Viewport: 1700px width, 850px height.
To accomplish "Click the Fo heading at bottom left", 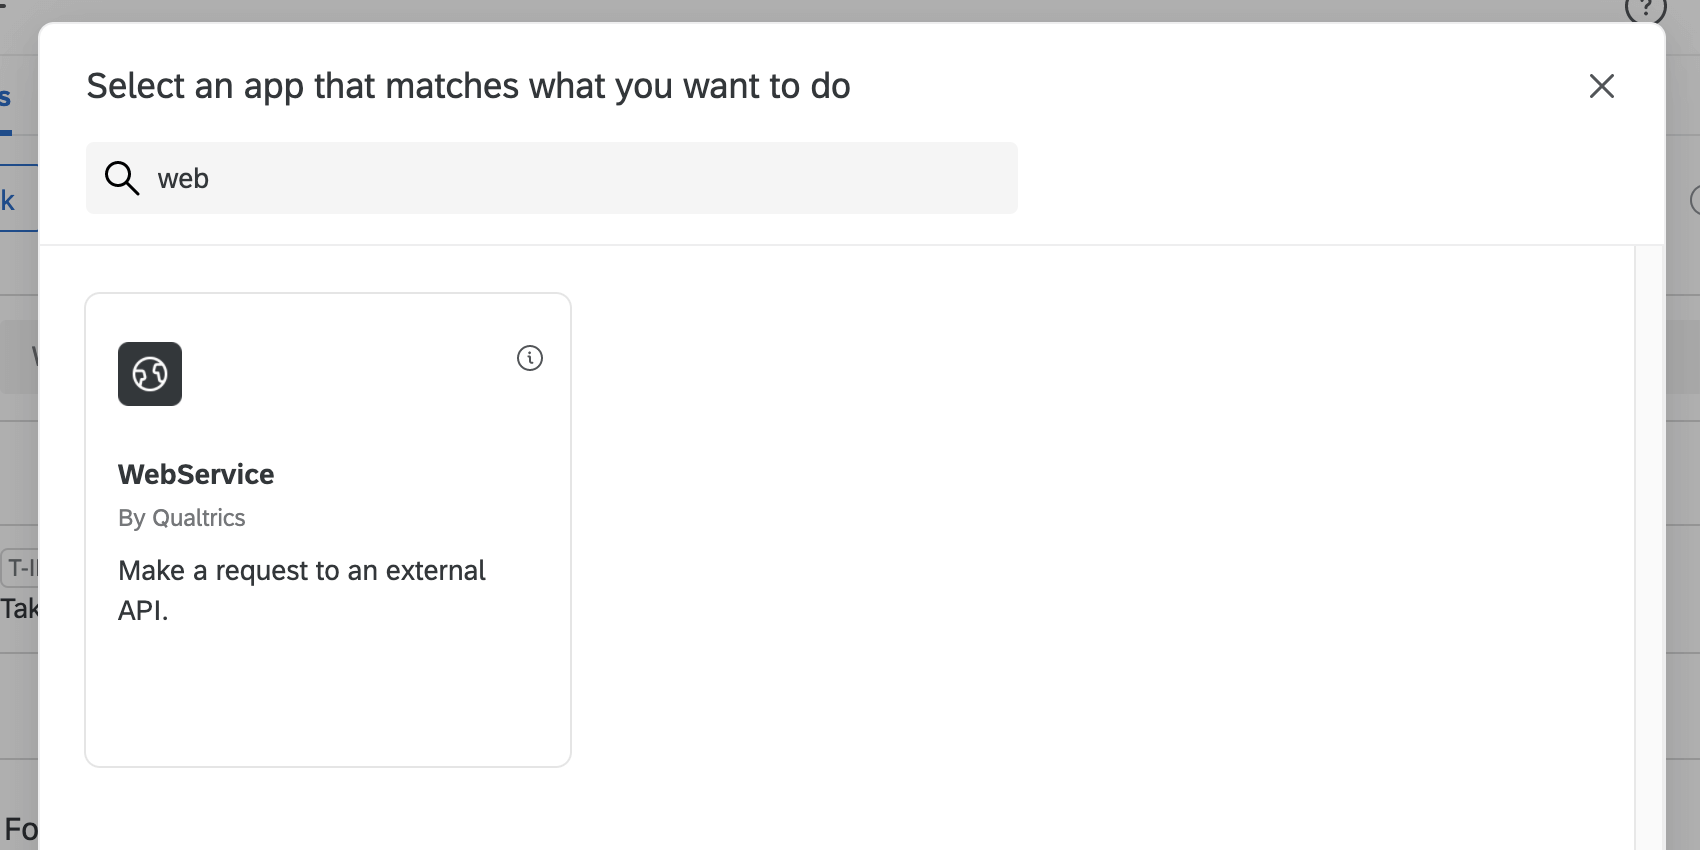I will coord(19,828).
